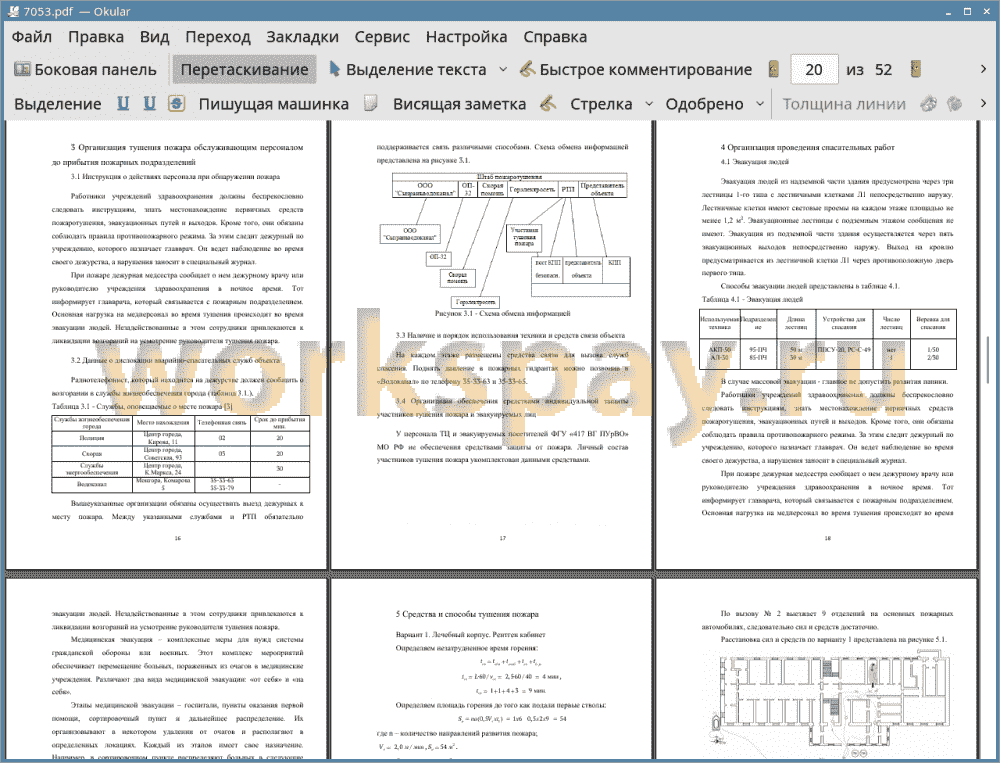Viewport: 1000px width, 763px height.
Task: Select the strikeout annotation icon
Action: click(x=177, y=103)
